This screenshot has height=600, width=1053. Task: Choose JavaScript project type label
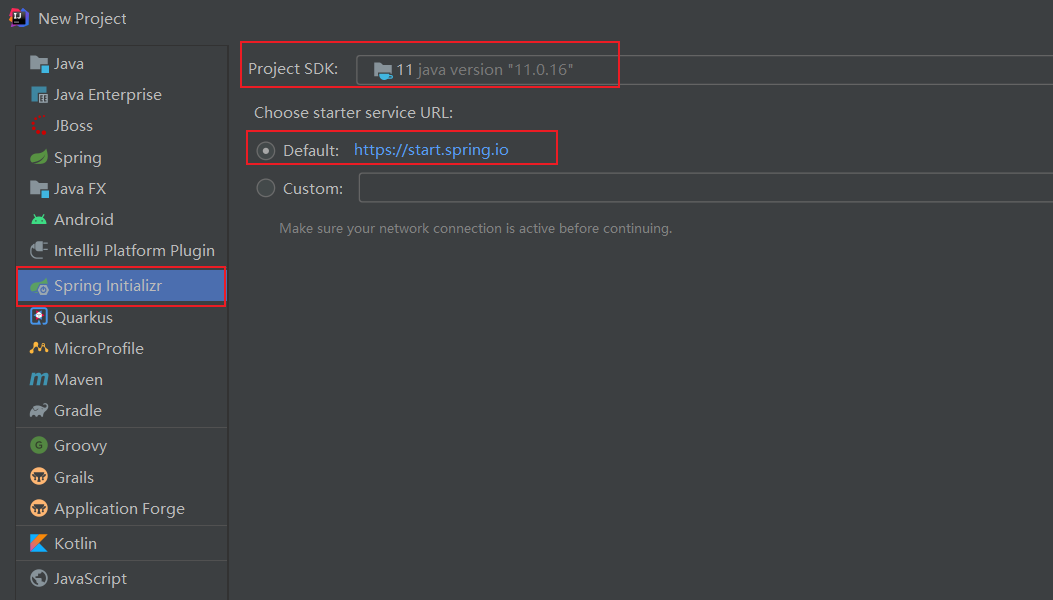[90, 578]
